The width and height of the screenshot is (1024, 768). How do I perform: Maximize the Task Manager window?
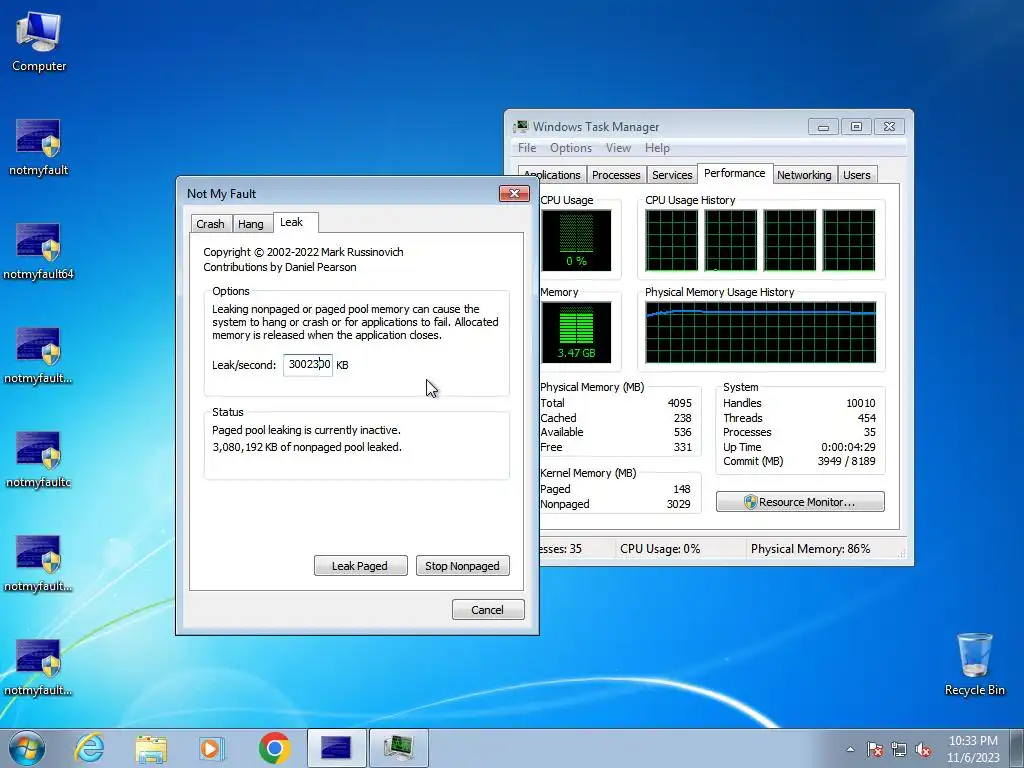tap(856, 127)
